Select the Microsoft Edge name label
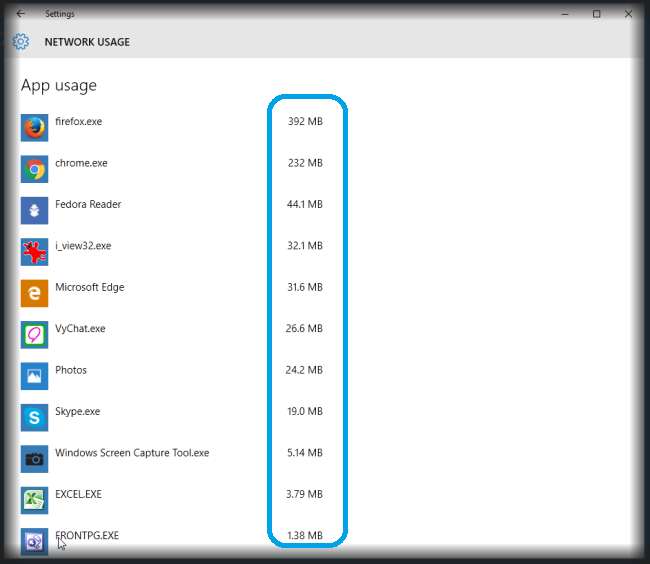This screenshot has height=564, width=650. point(90,287)
